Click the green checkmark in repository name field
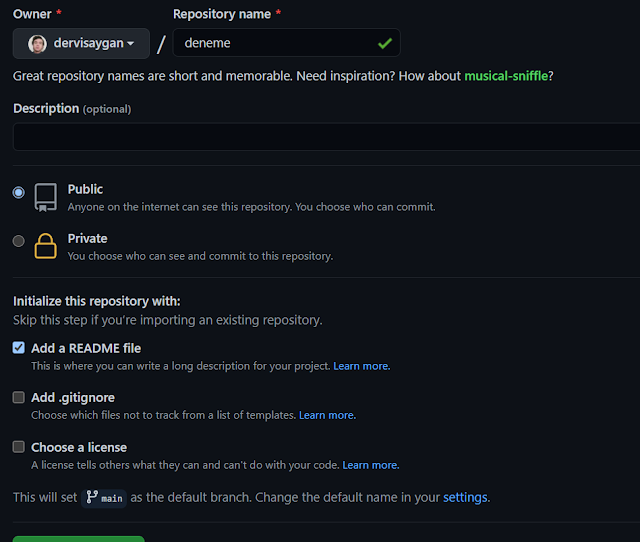 tap(384, 43)
